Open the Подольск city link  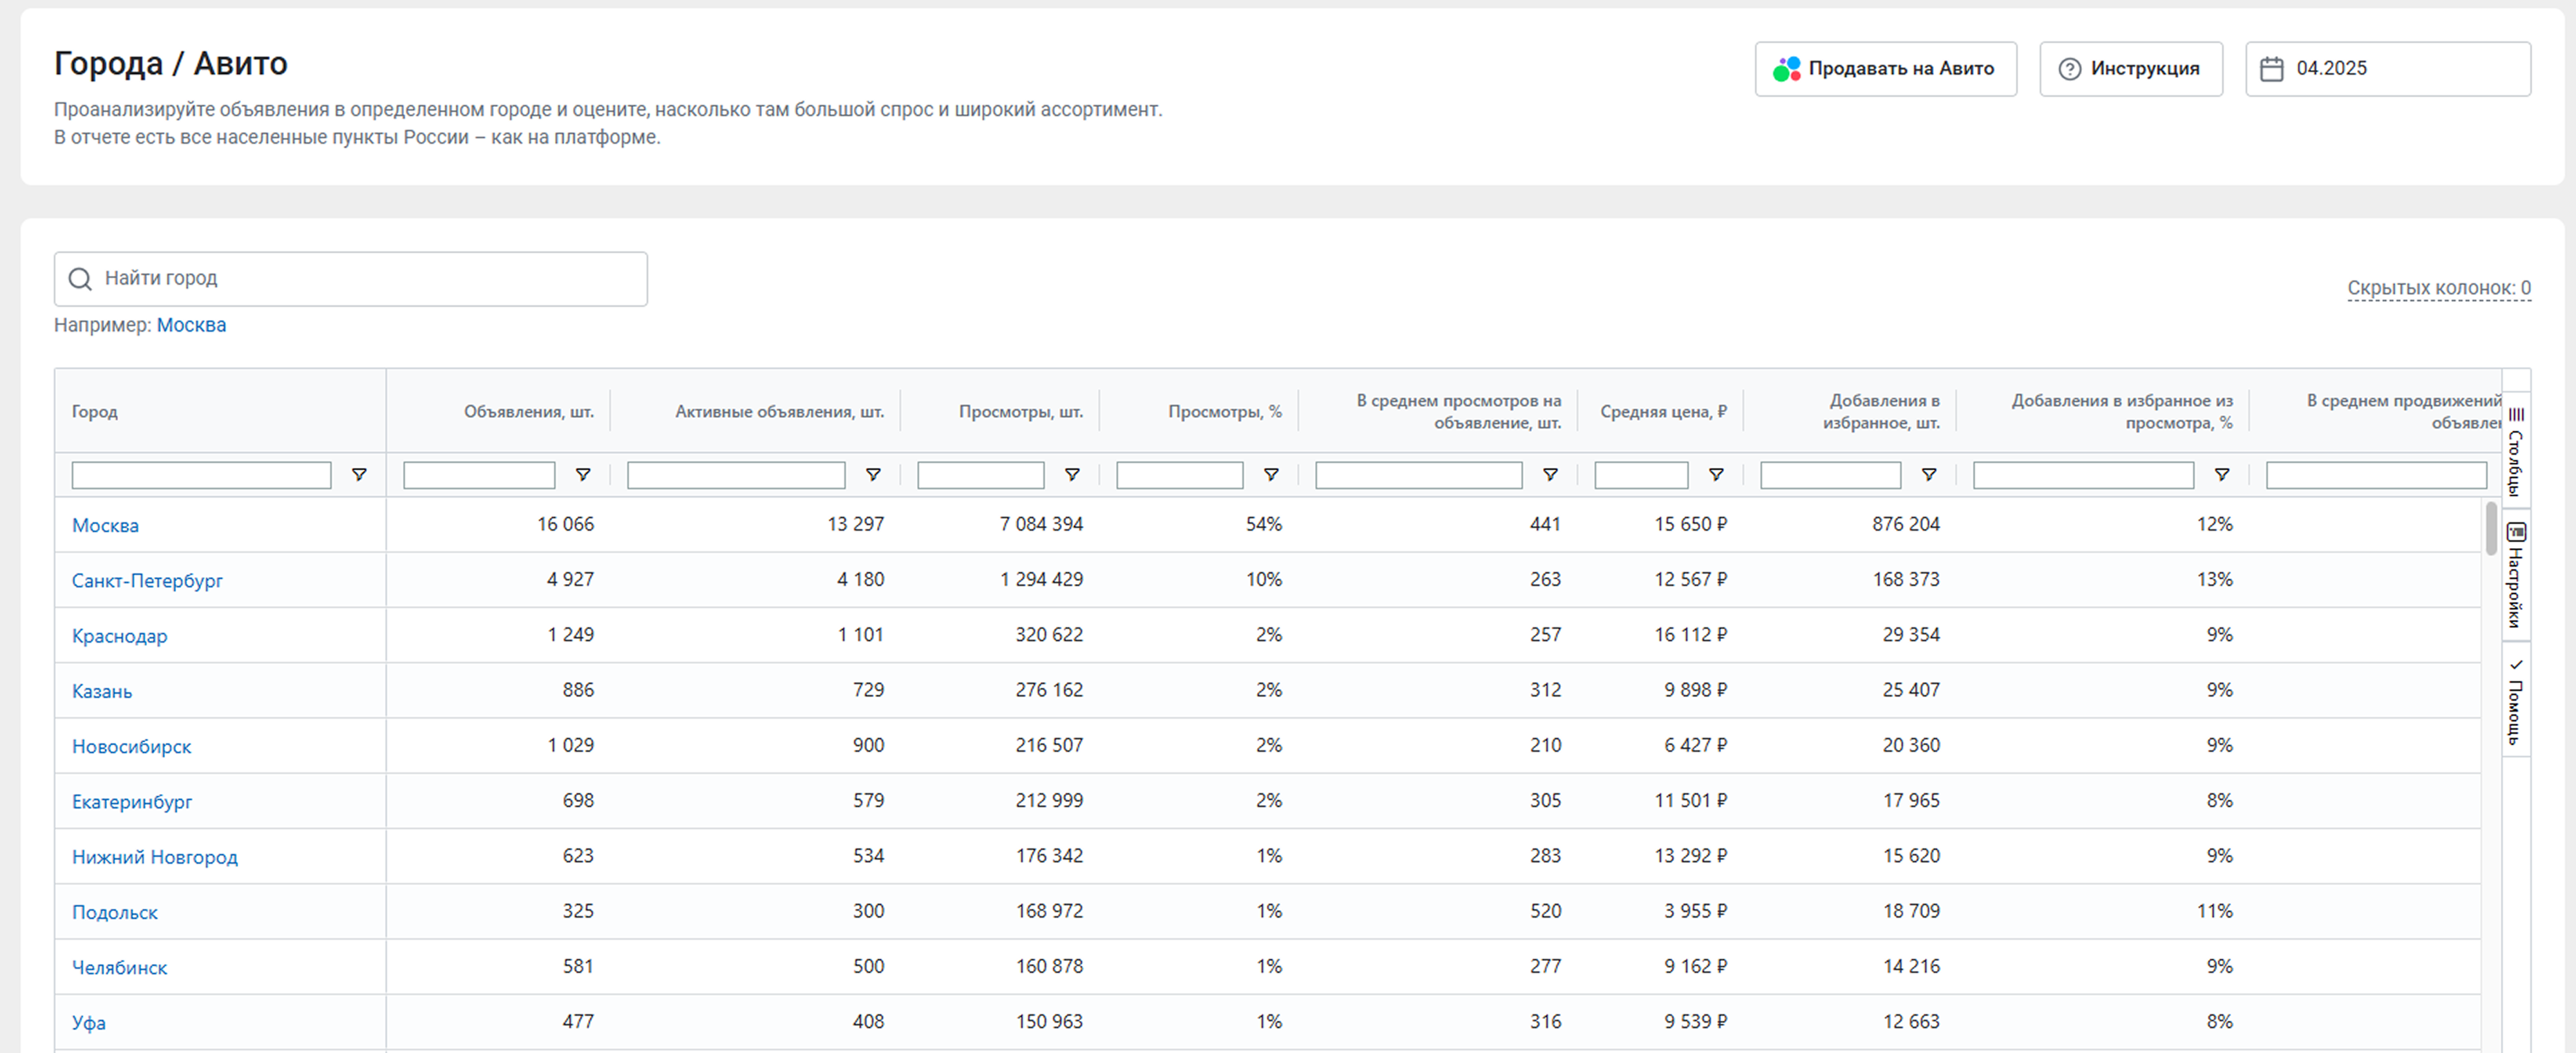[115, 912]
